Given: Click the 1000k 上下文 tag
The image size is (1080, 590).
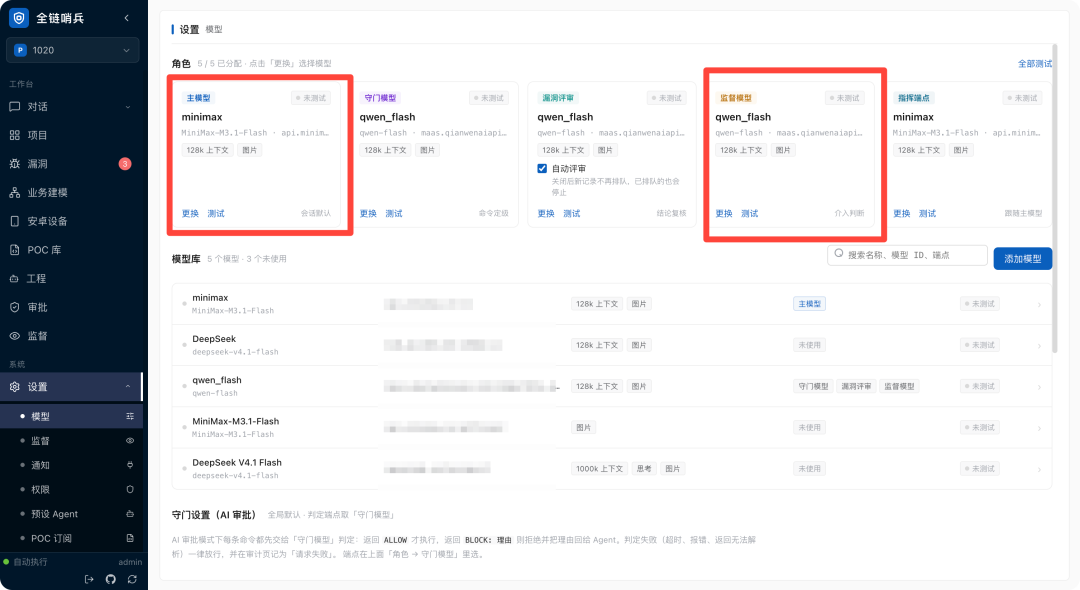Looking at the screenshot, I should (599, 469).
